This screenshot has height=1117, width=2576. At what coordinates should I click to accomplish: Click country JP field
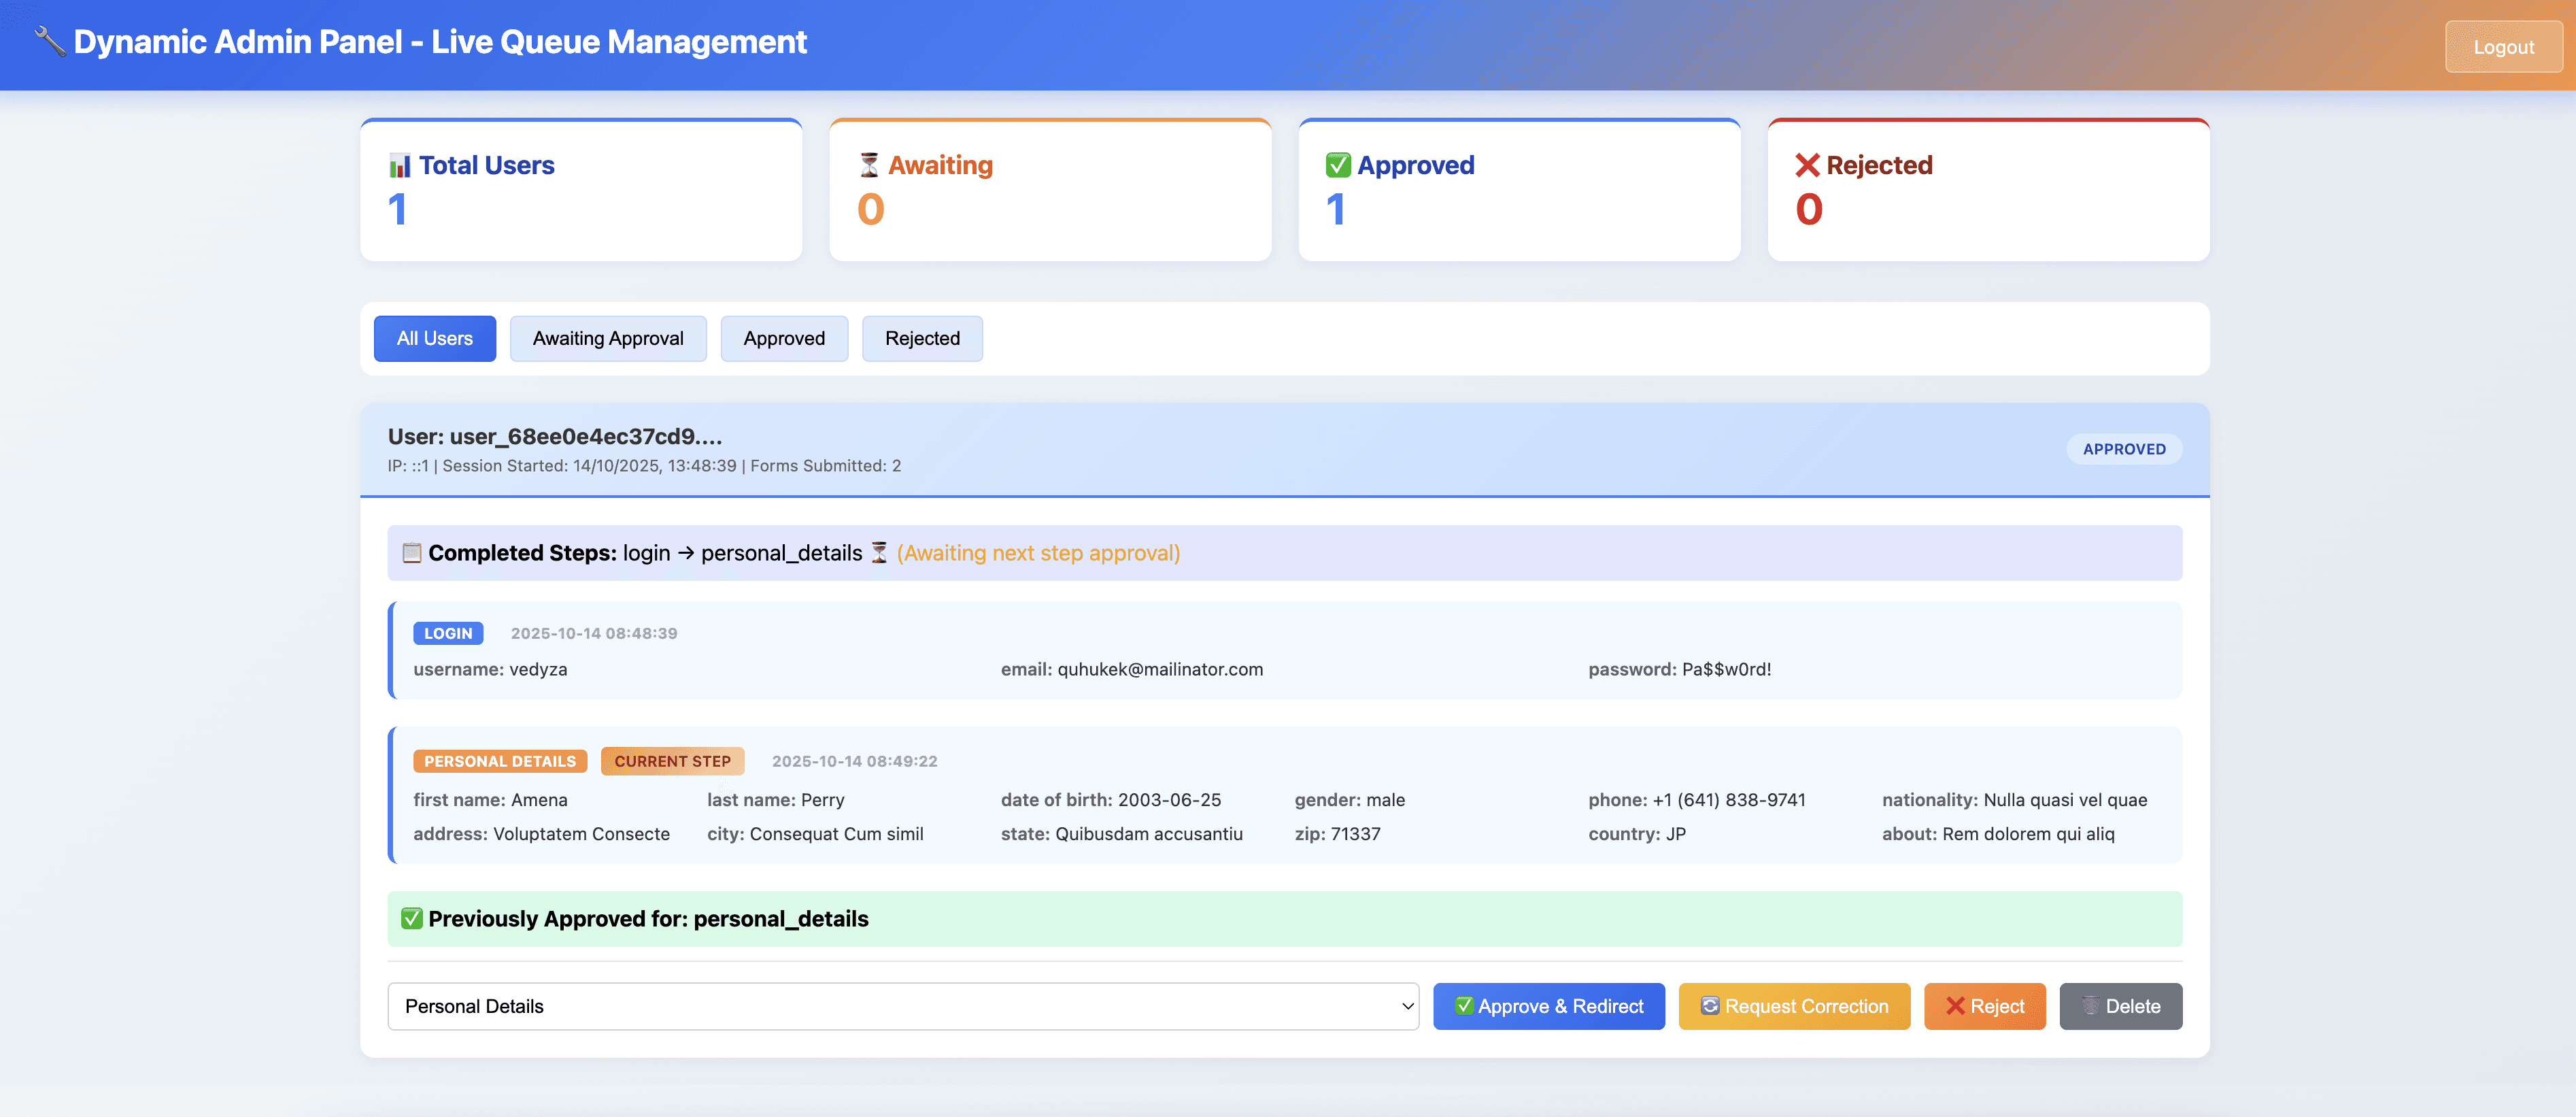[1637, 834]
